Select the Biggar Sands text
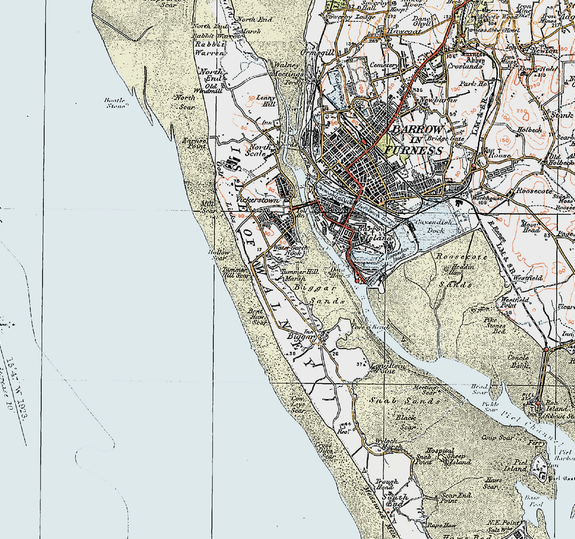 tap(321, 294)
